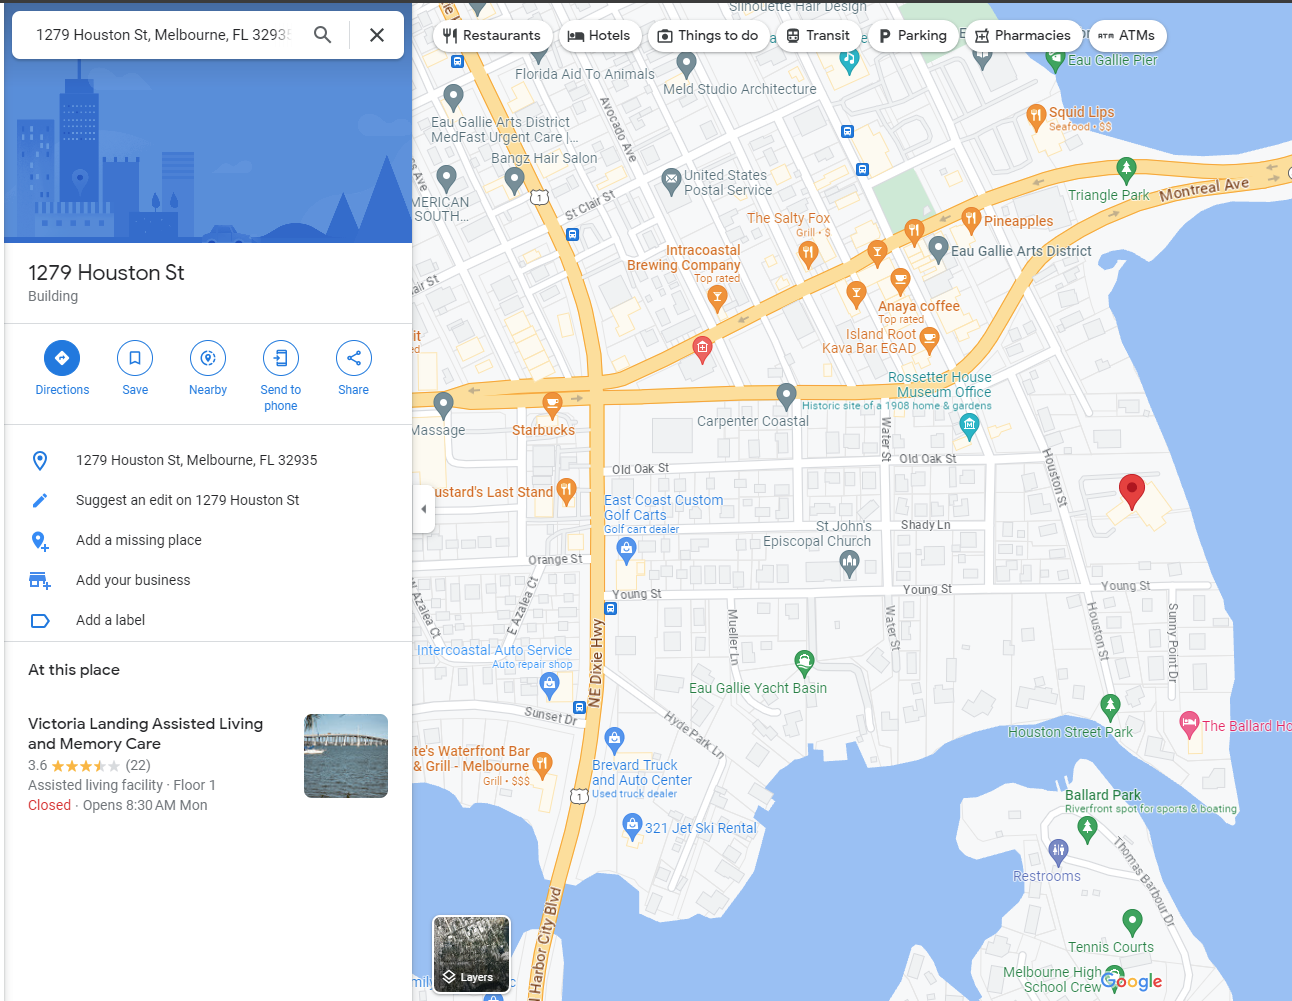This screenshot has height=1001, width=1292.
Task: Show Things to do on map
Action: [x=708, y=36]
